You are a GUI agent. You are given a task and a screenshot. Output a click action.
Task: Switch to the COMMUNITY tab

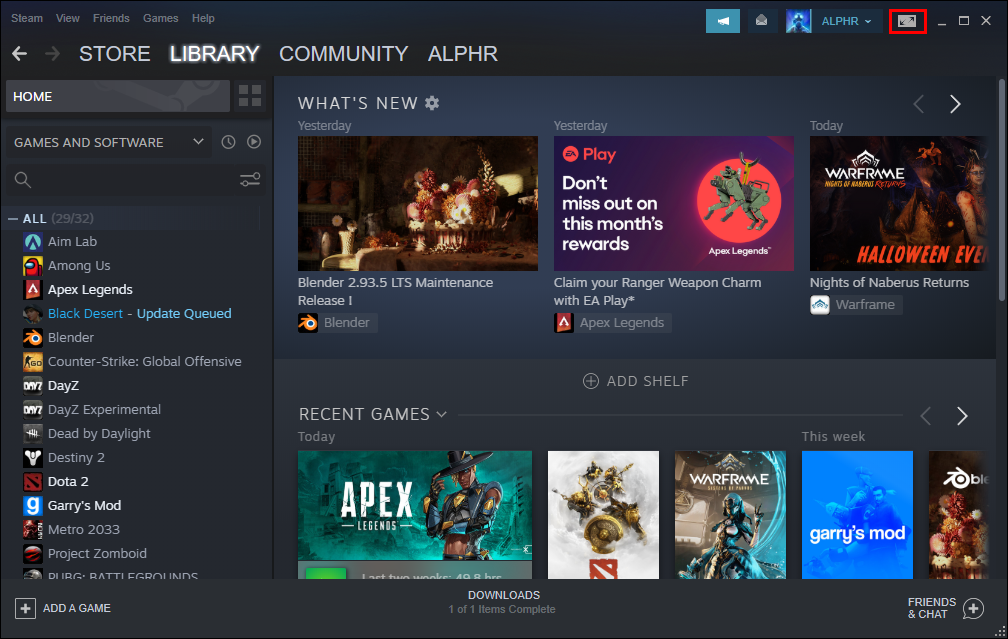[343, 53]
